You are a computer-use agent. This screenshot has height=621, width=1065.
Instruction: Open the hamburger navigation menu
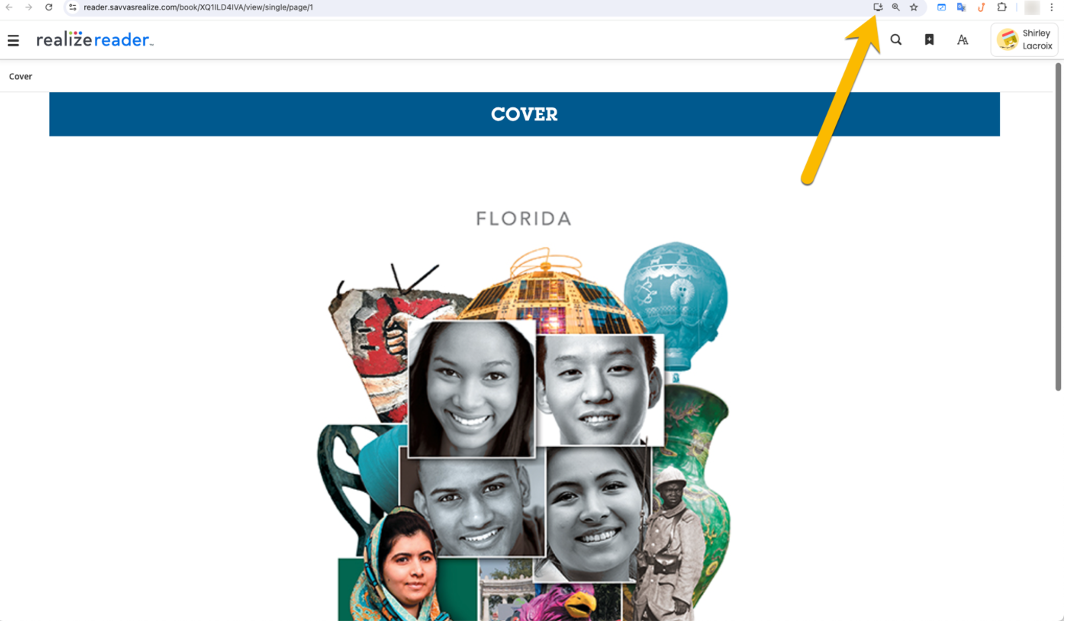(13, 40)
